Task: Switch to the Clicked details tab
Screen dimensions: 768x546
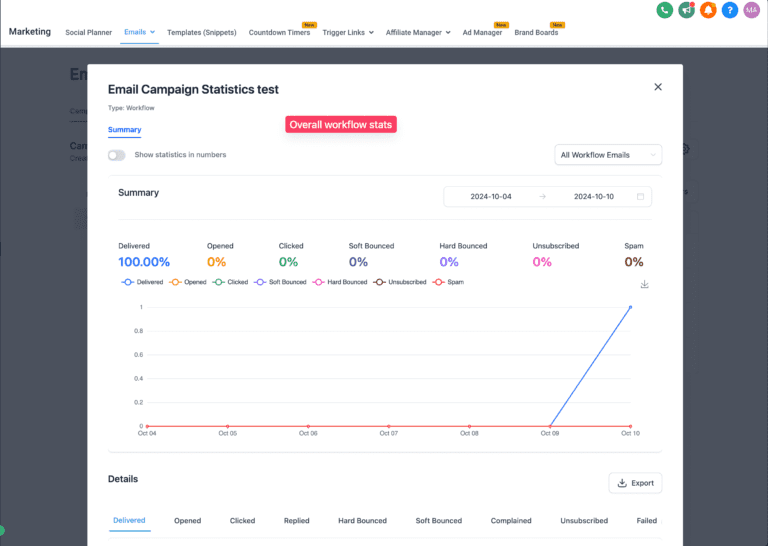Action: (242, 521)
